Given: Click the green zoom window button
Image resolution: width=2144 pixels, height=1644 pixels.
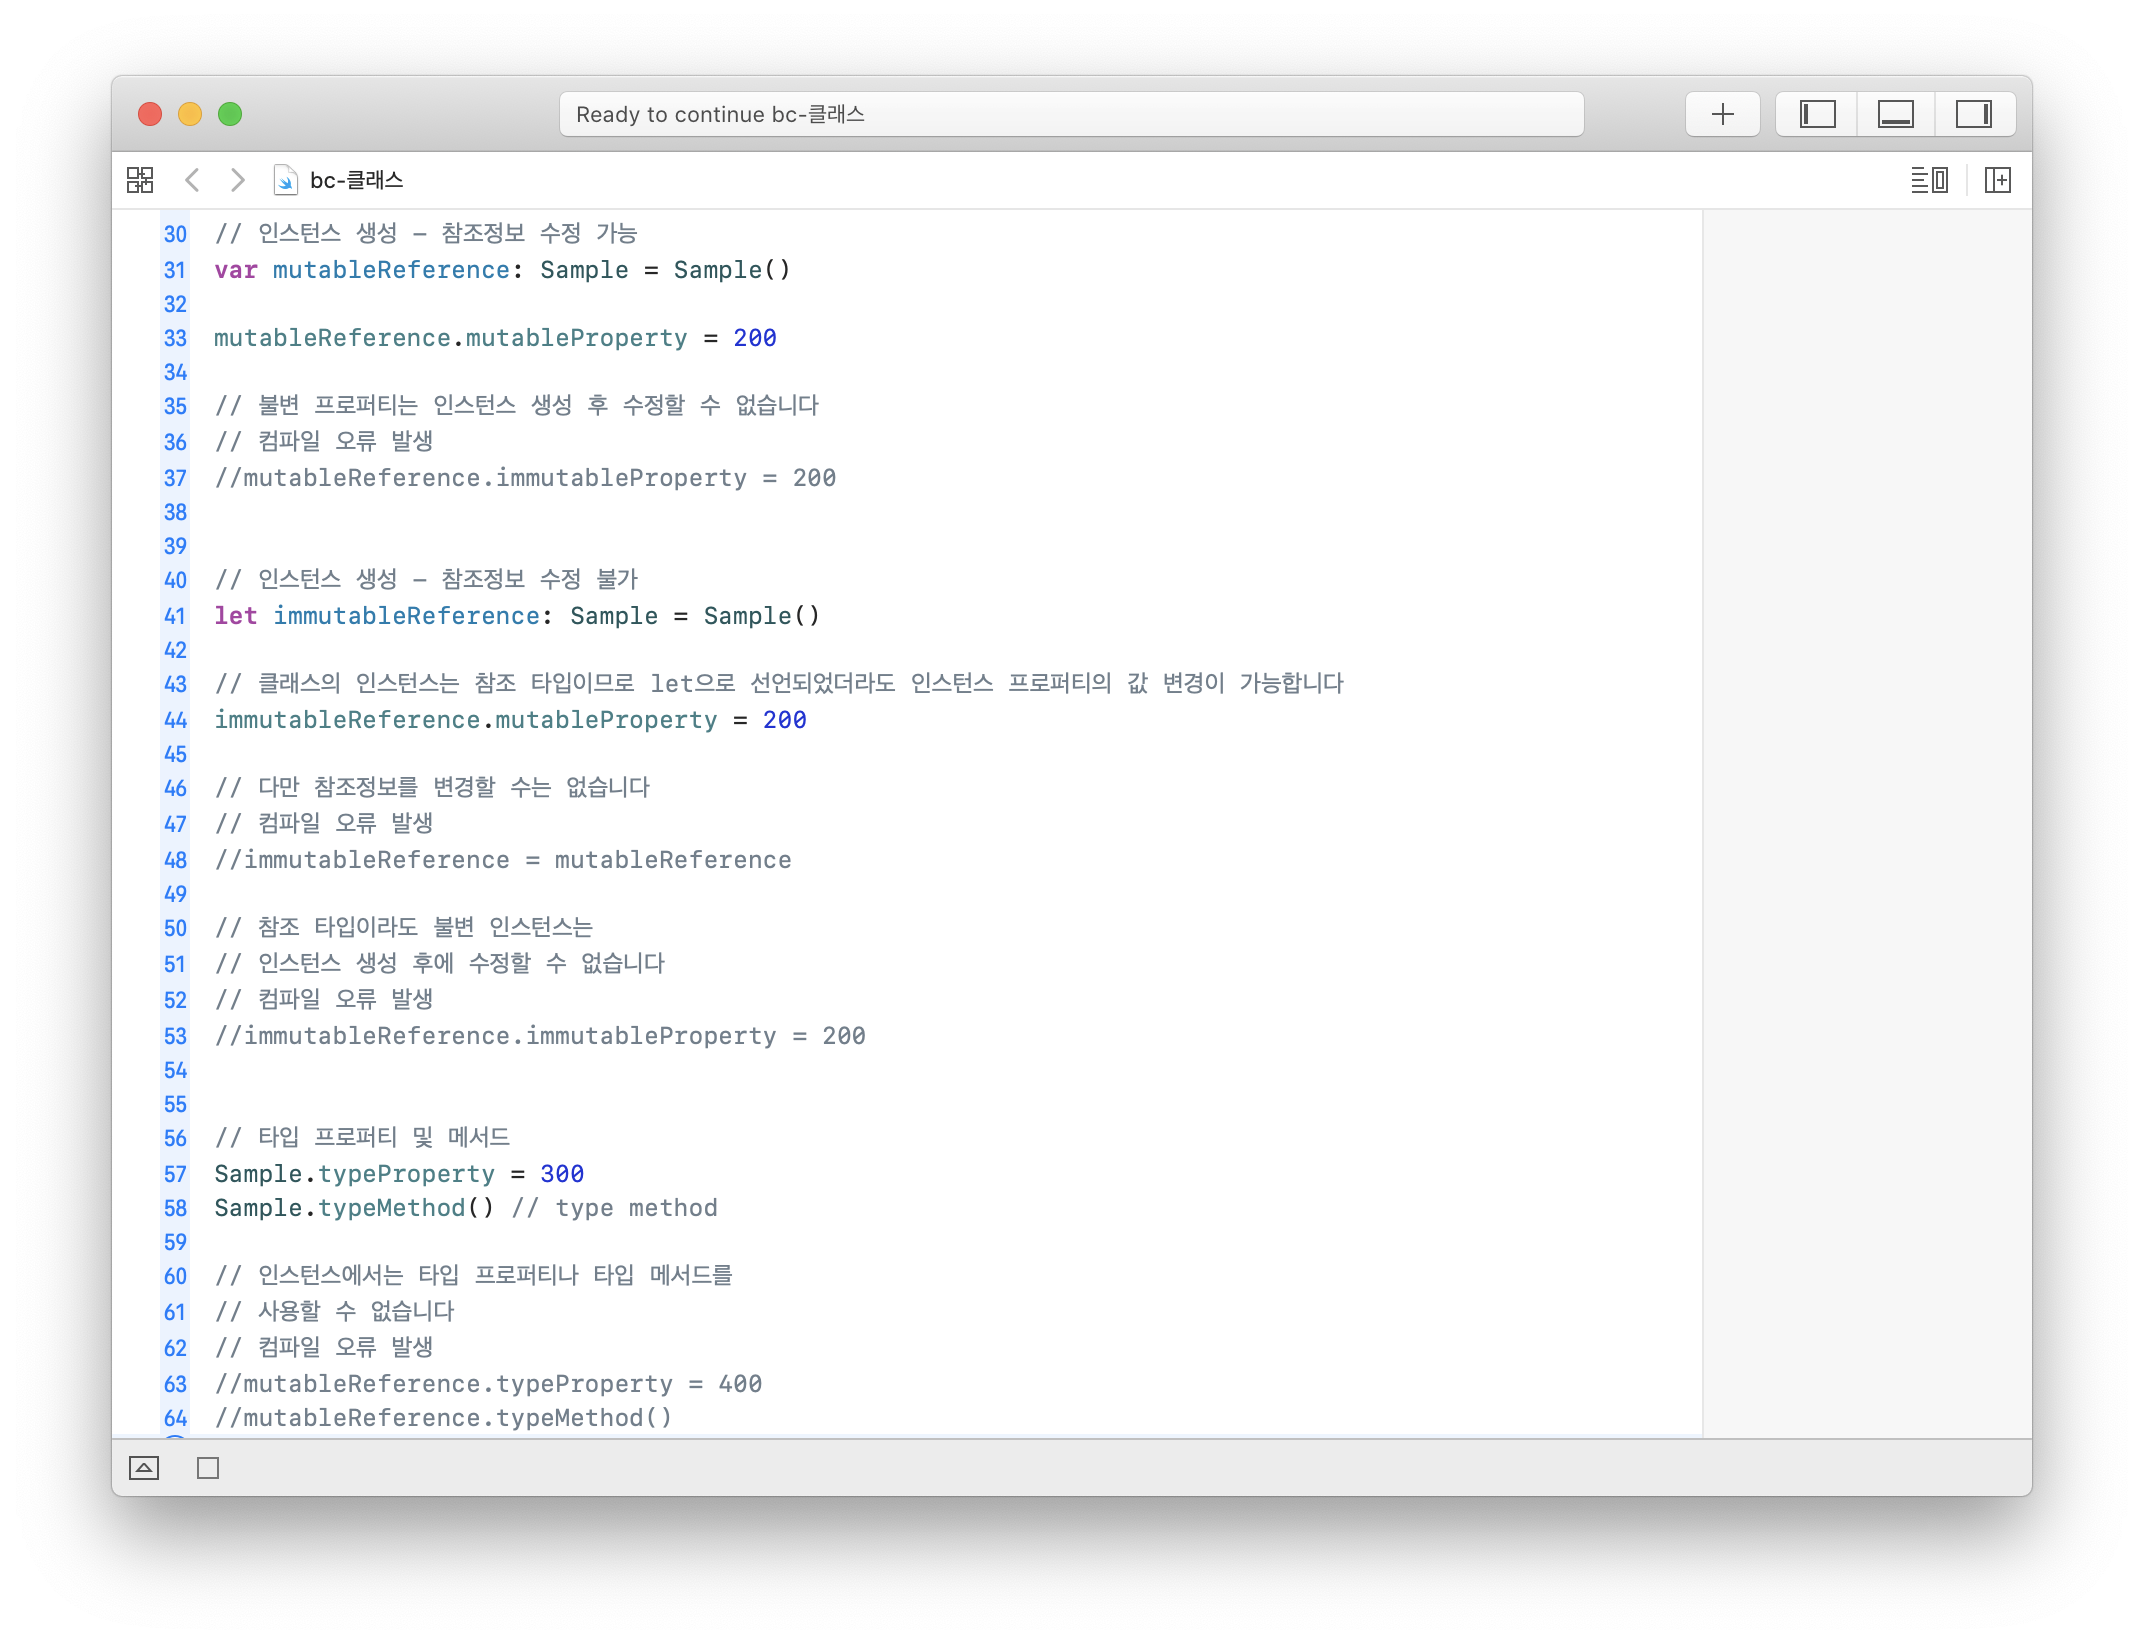Looking at the screenshot, I should 230,114.
